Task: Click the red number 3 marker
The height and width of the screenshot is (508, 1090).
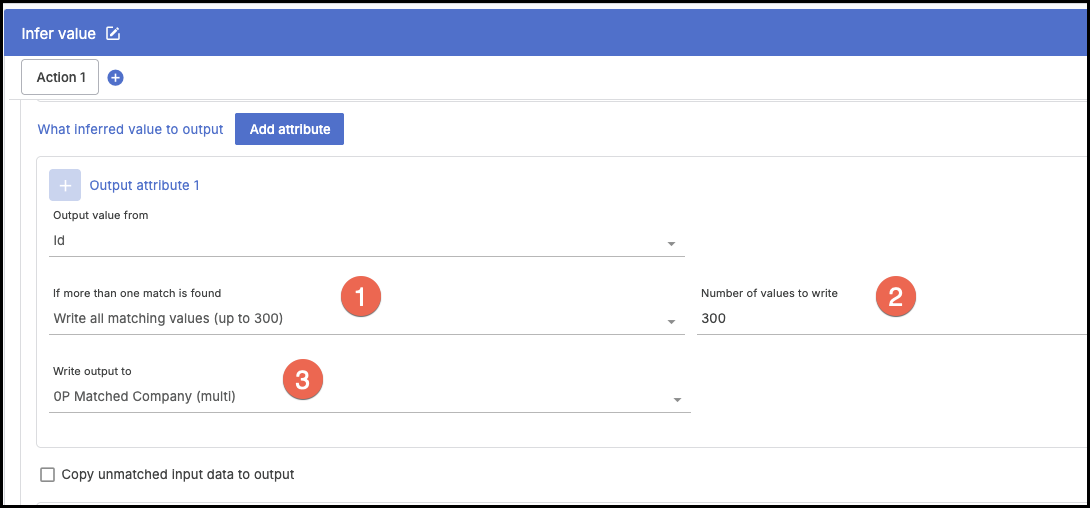Action: click(x=302, y=379)
